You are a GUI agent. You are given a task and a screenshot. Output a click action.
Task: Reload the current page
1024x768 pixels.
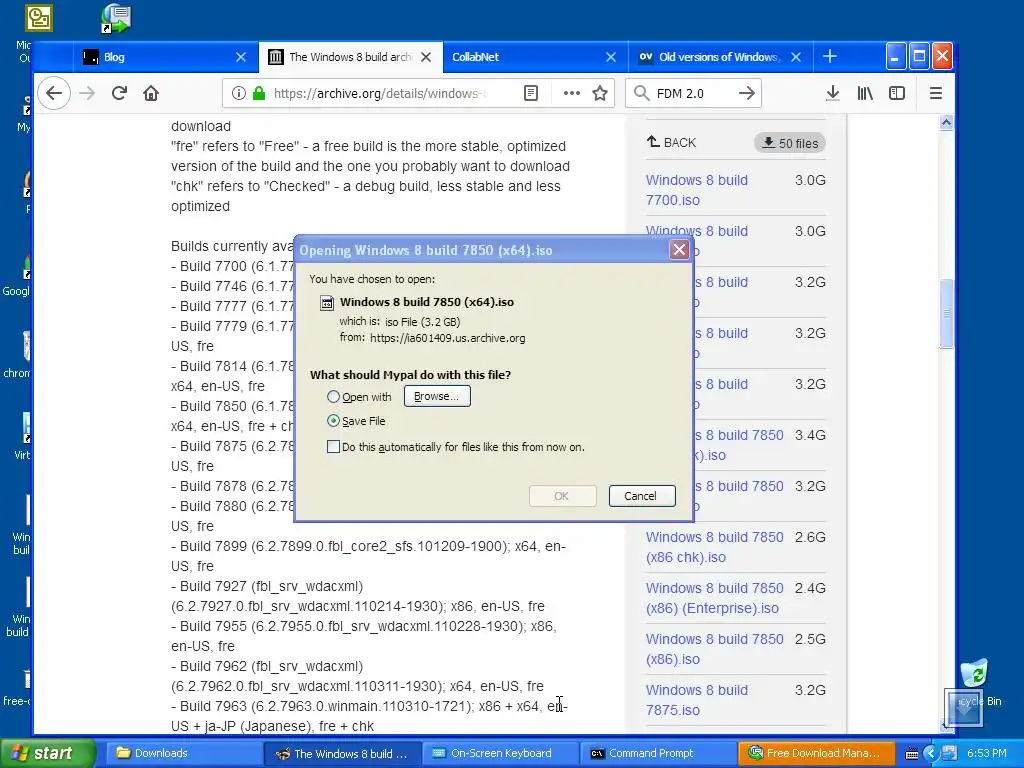(119, 93)
